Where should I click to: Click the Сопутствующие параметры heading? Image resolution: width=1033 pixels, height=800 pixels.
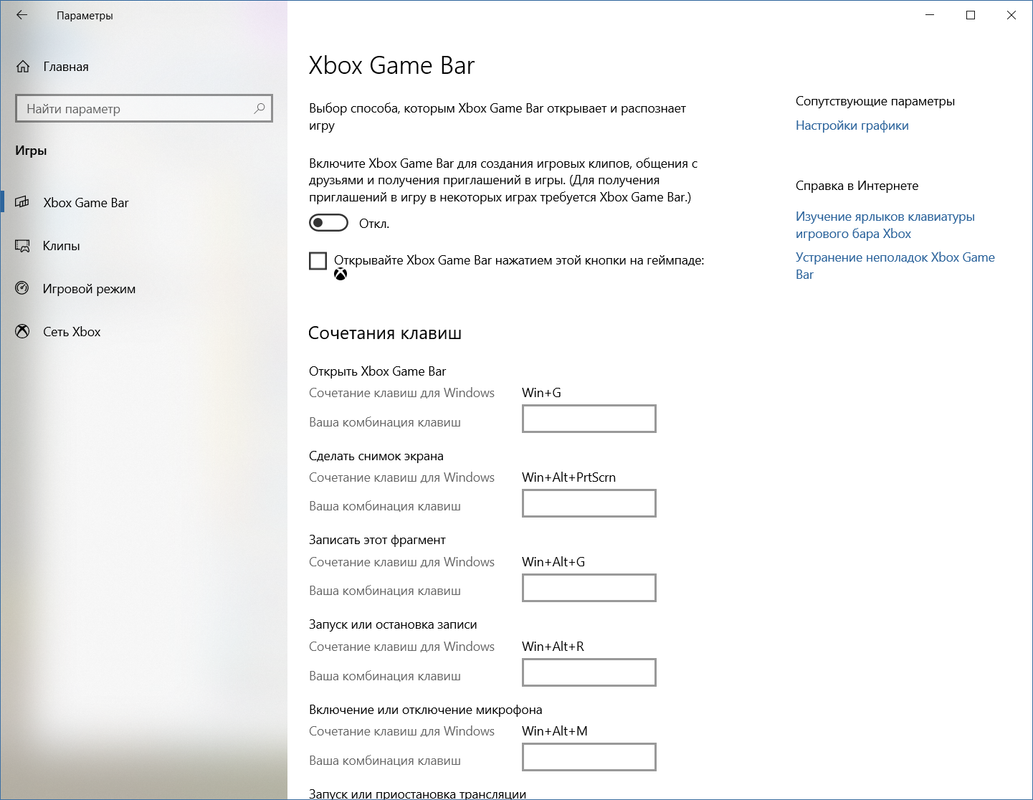(x=875, y=101)
